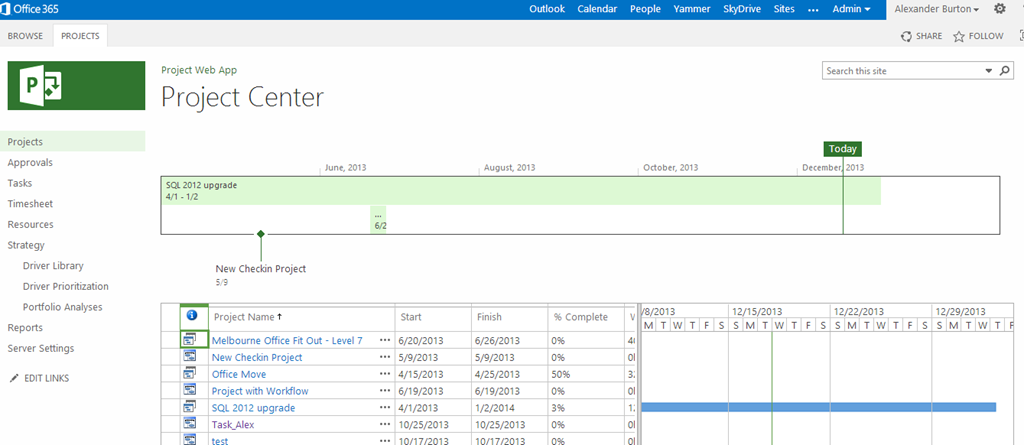Open ellipsis menu for Project with Workflow
1024x445 pixels.
[385, 391]
